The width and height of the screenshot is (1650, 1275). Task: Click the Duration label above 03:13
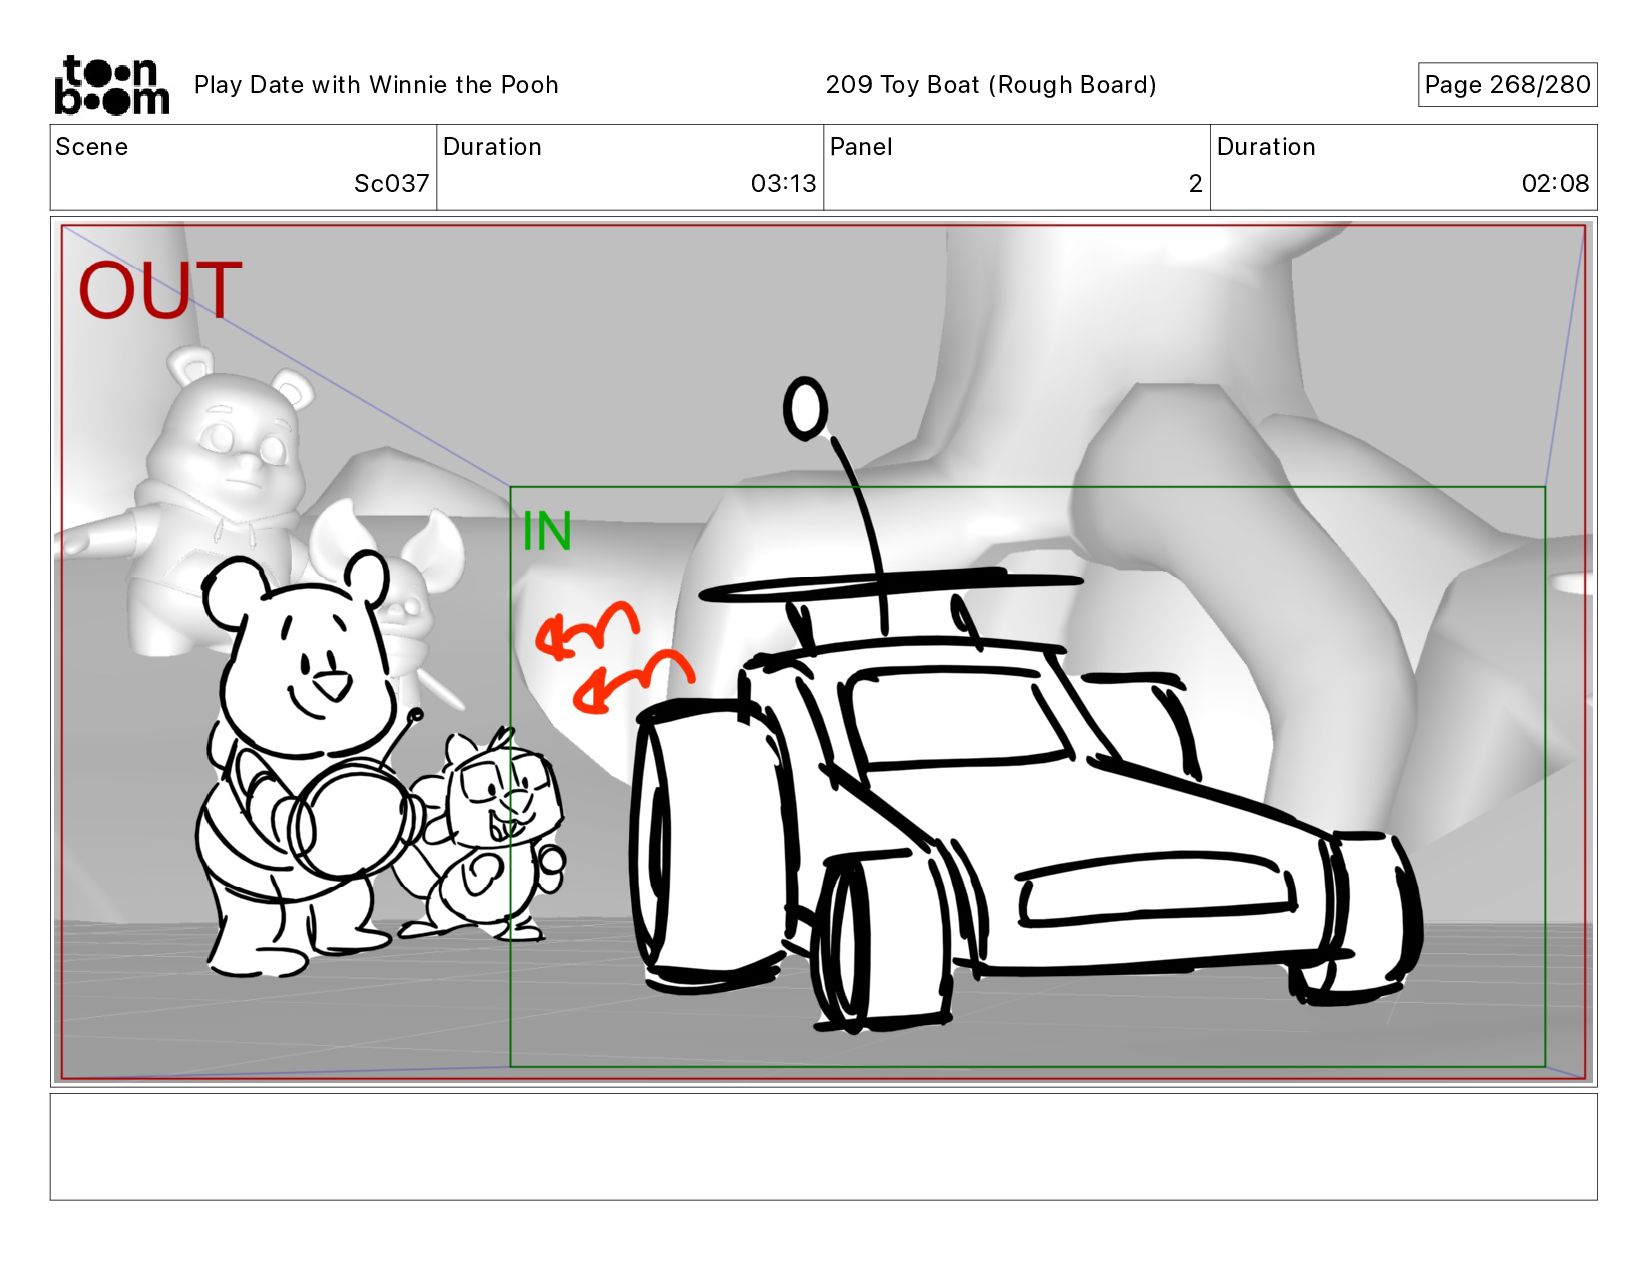(492, 147)
